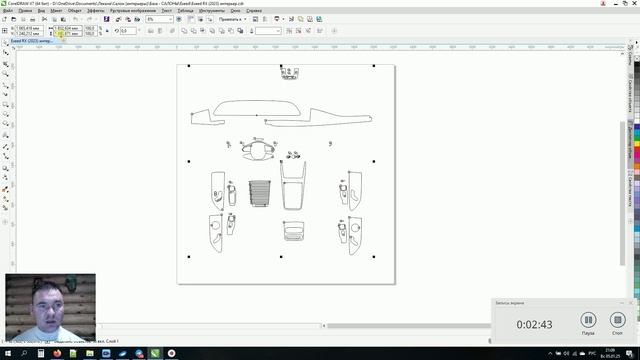The height and width of the screenshot is (360, 640).
Task: Click the Open file folder icon
Action: click(x=13, y=19)
